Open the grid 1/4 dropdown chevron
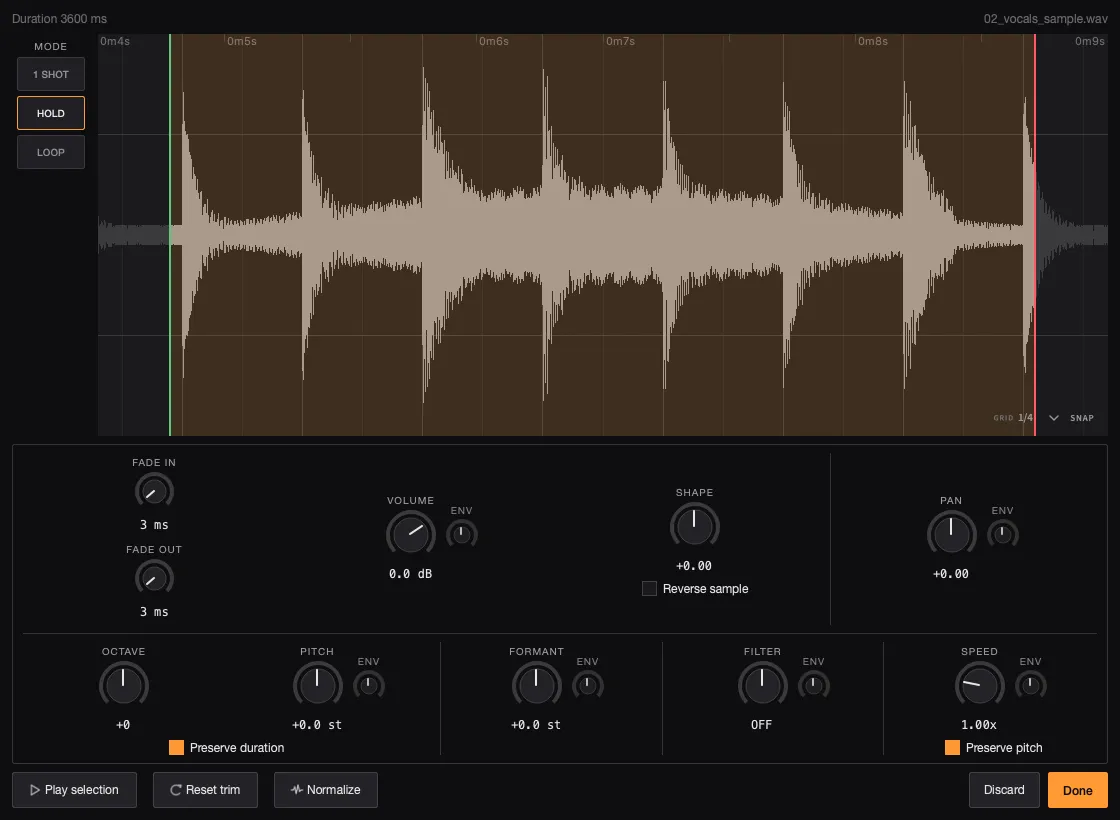Image resolution: width=1120 pixels, height=820 pixels. [x=1054, y=418]
